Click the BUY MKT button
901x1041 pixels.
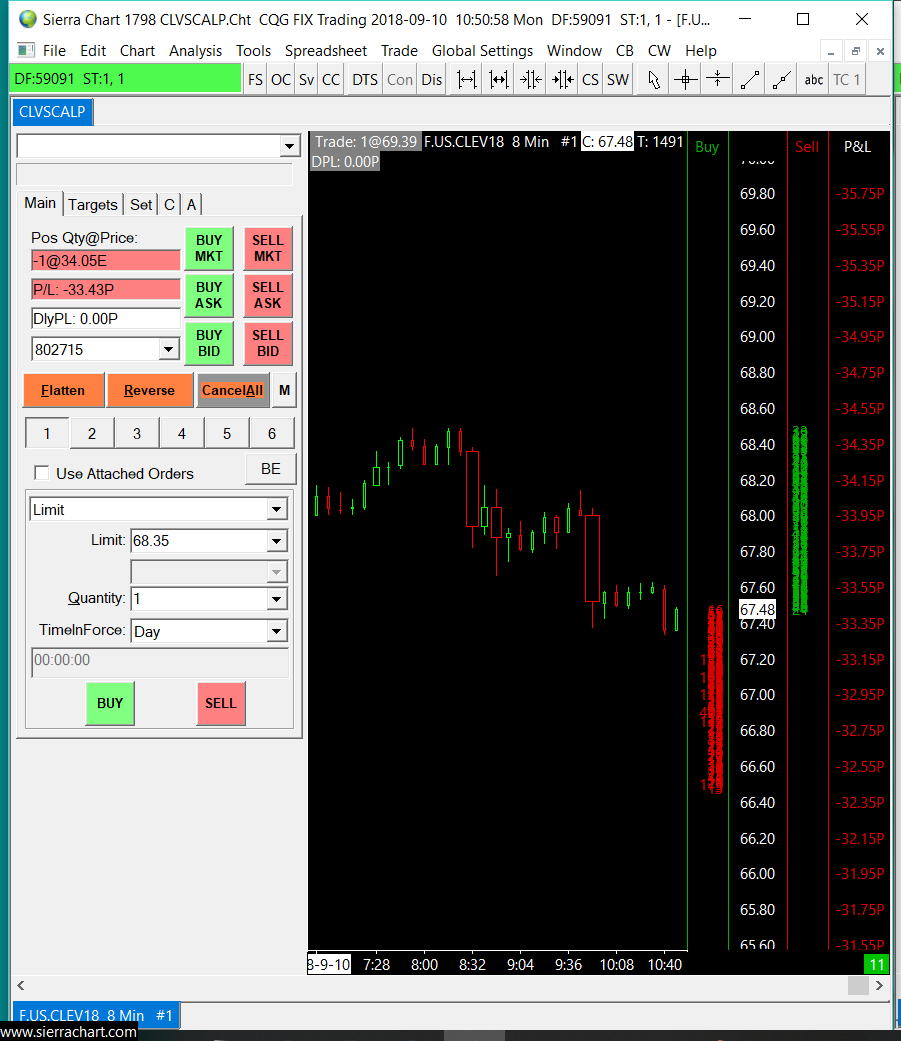tap(208, 248)
